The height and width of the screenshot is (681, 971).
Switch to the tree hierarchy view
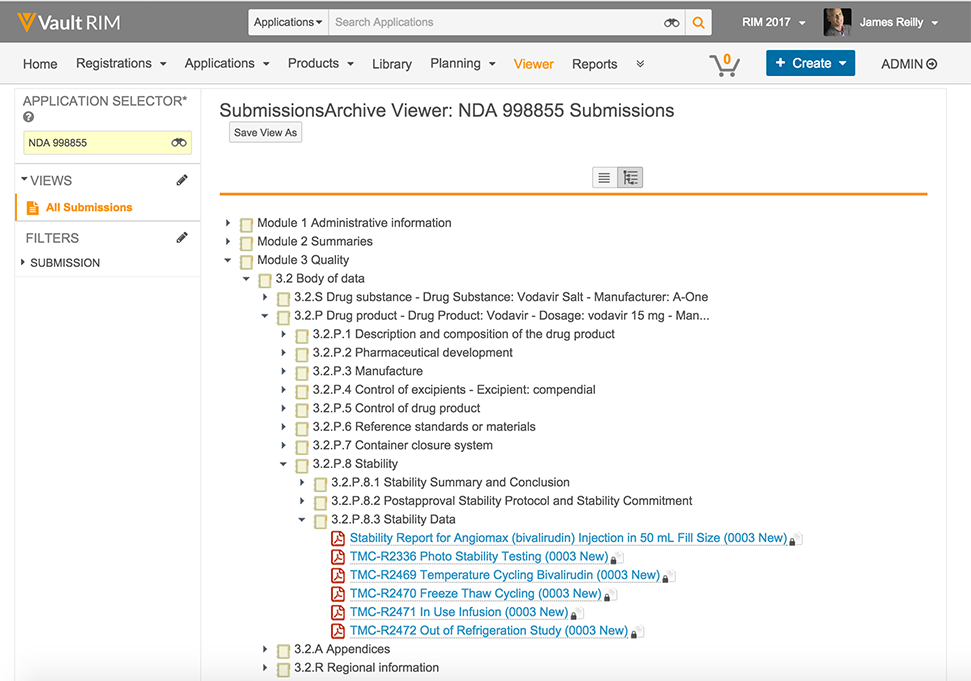630,178
